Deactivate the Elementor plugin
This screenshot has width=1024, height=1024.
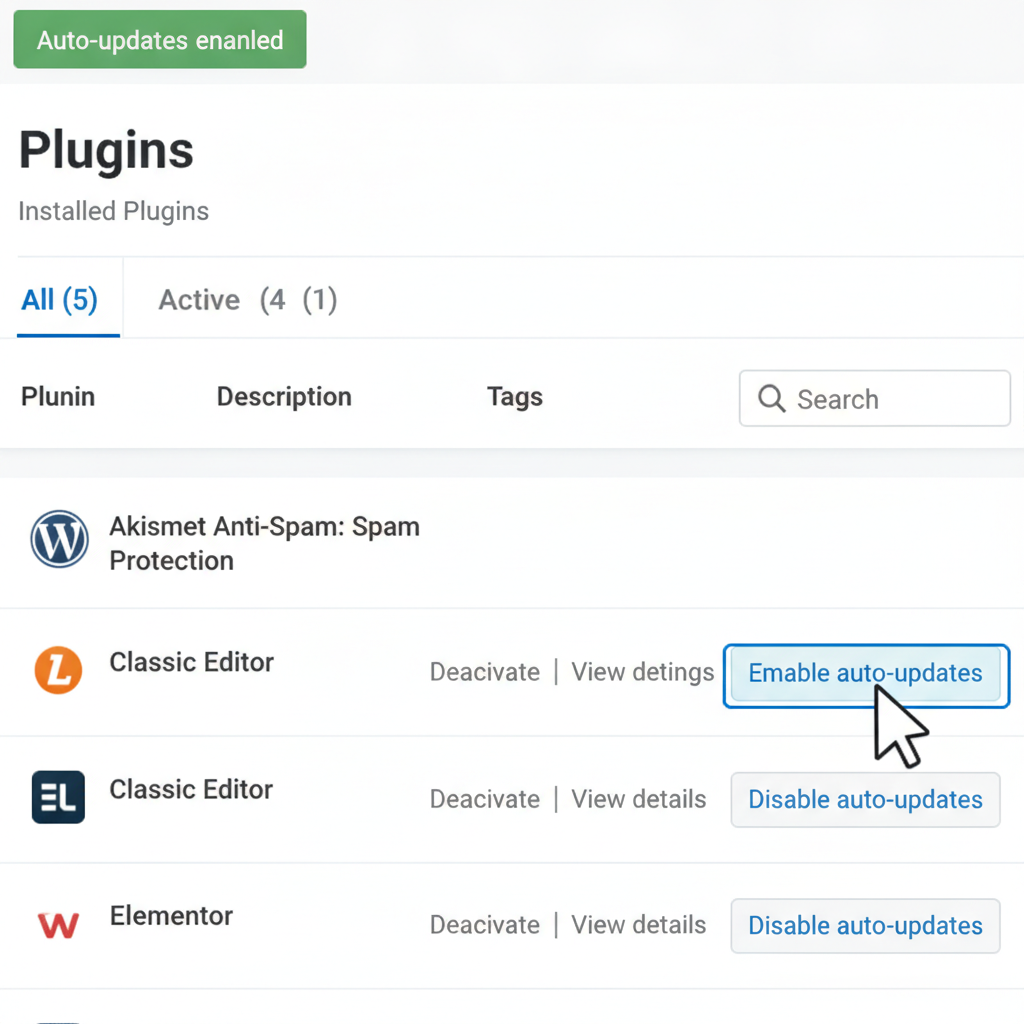[x=485, y=925]
